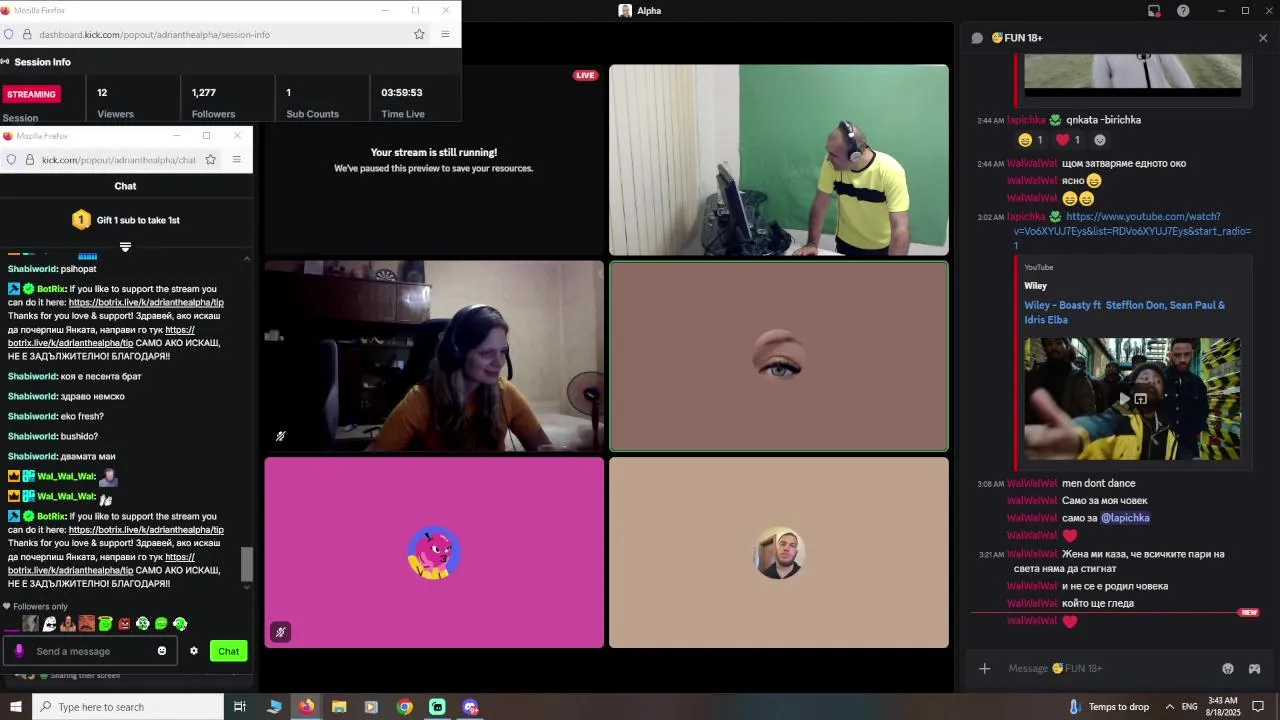Open the Discord help icon
The image size is (1280, 720).
pyautogui.click(x=1183, y=11)
